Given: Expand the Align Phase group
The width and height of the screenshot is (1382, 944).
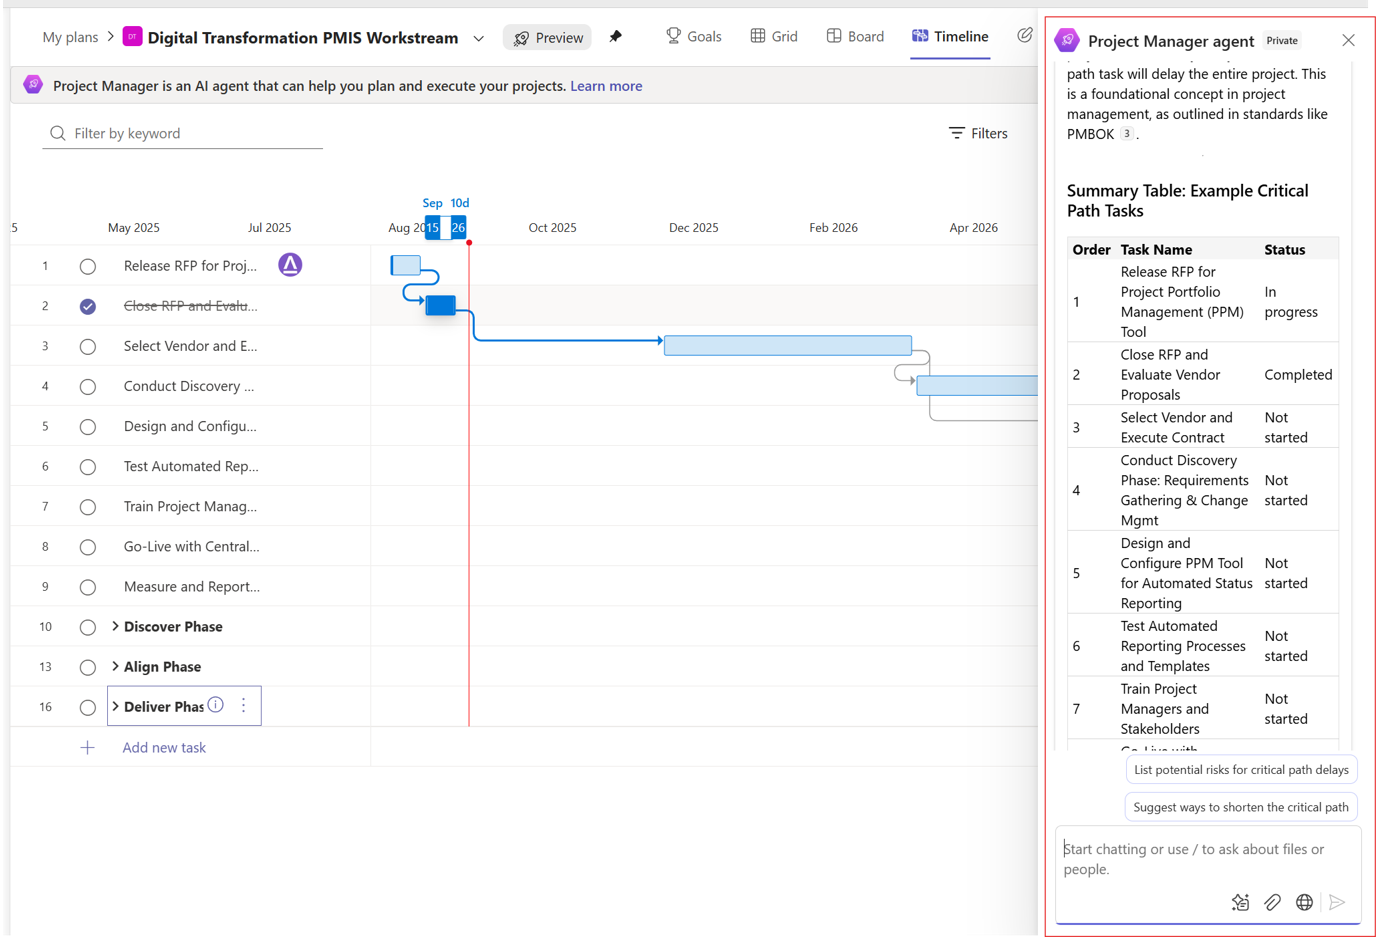Looking at the screenshot, I should pos(115,666).
